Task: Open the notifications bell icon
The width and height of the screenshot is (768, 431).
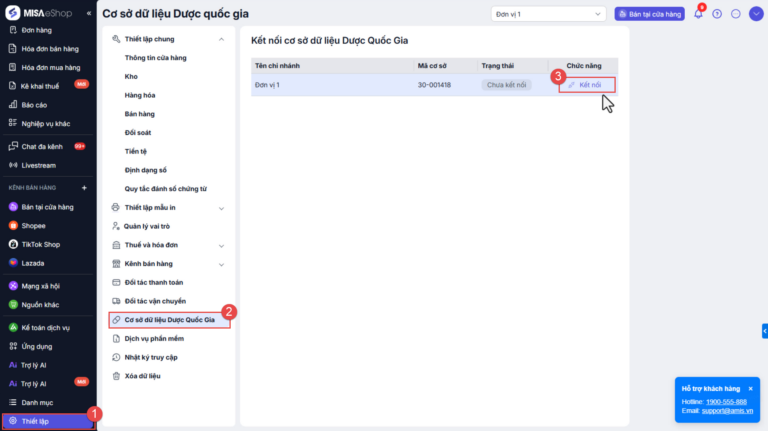Action: coord(698,14)
